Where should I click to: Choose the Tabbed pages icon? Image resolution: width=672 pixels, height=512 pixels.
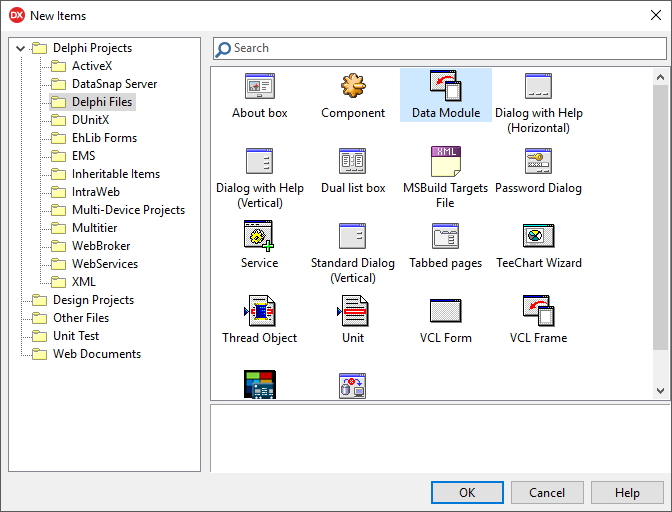tap(445, 237)
